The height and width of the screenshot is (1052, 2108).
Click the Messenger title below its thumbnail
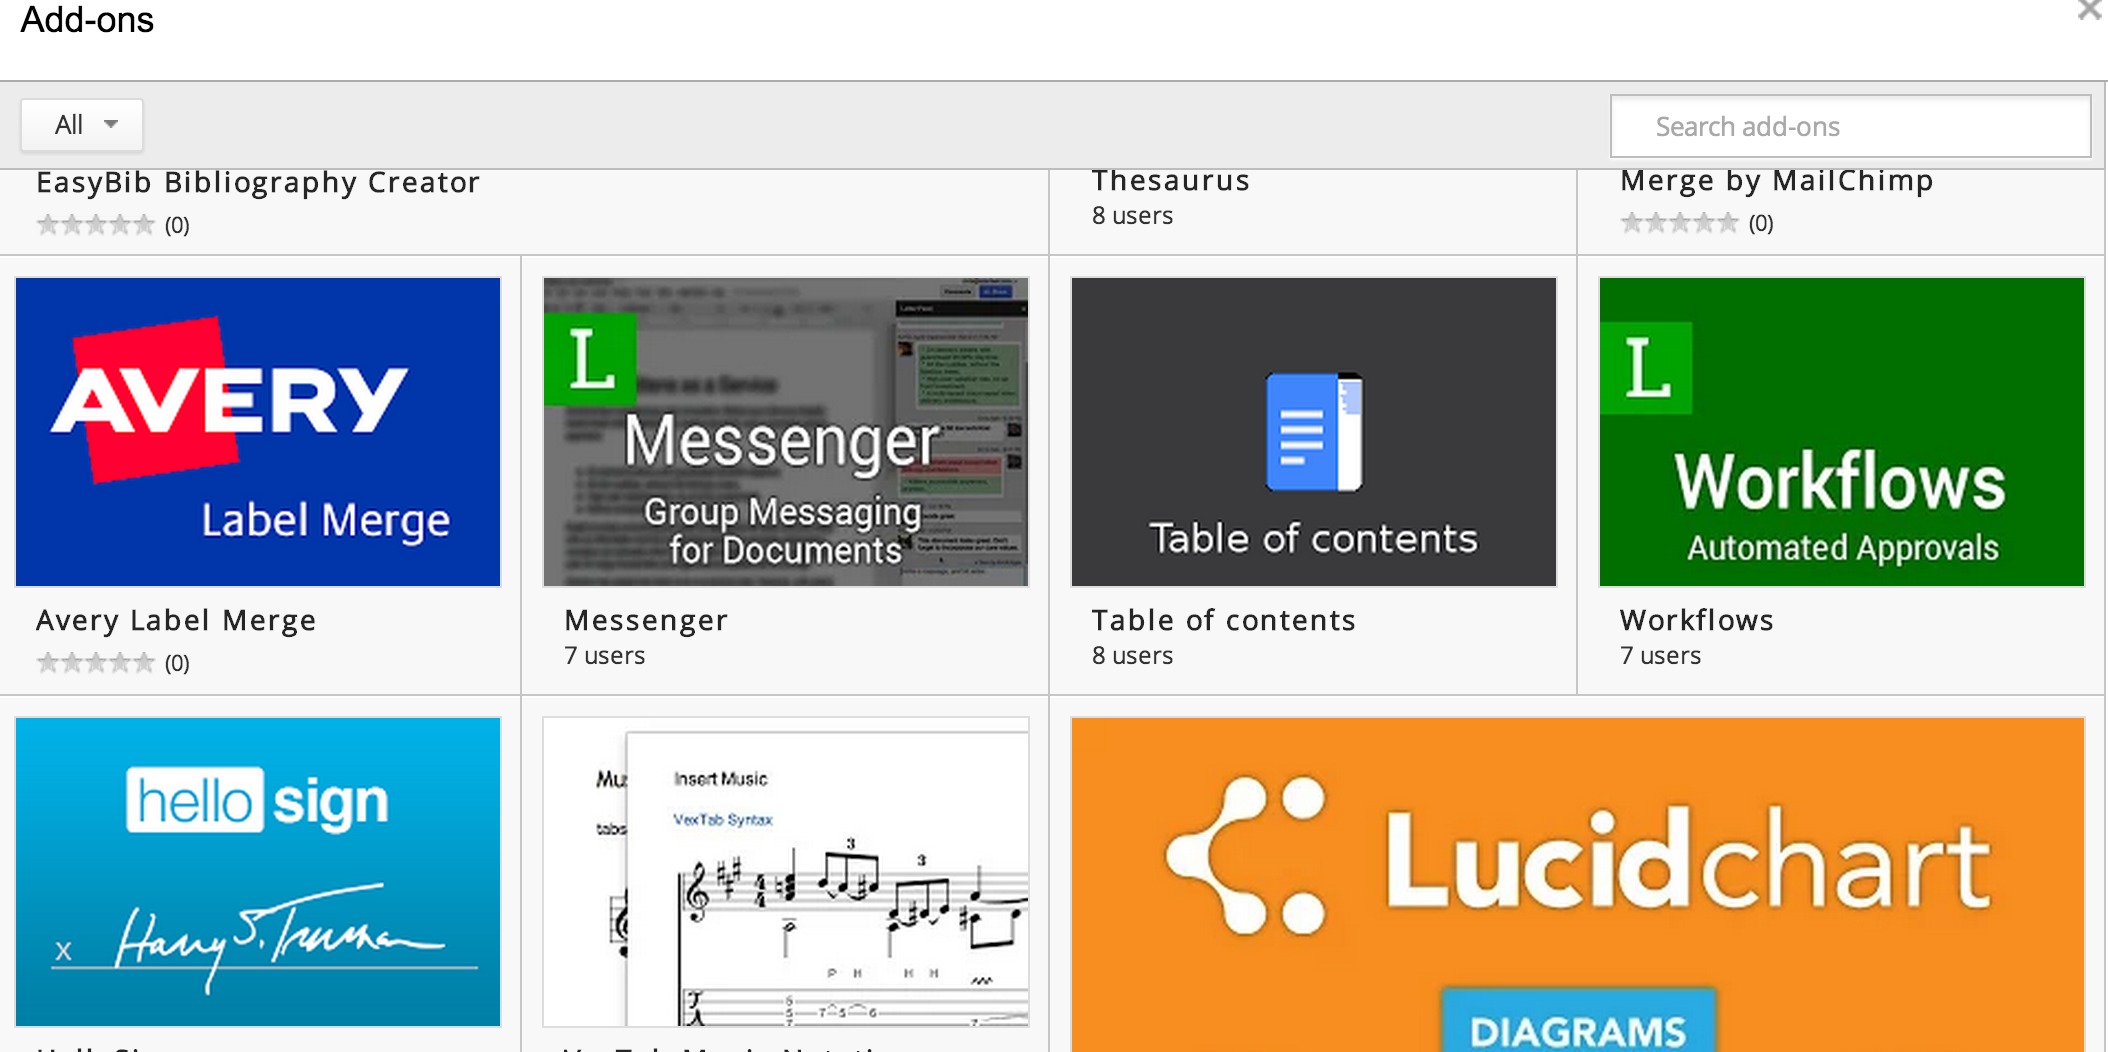click(646, 621)
